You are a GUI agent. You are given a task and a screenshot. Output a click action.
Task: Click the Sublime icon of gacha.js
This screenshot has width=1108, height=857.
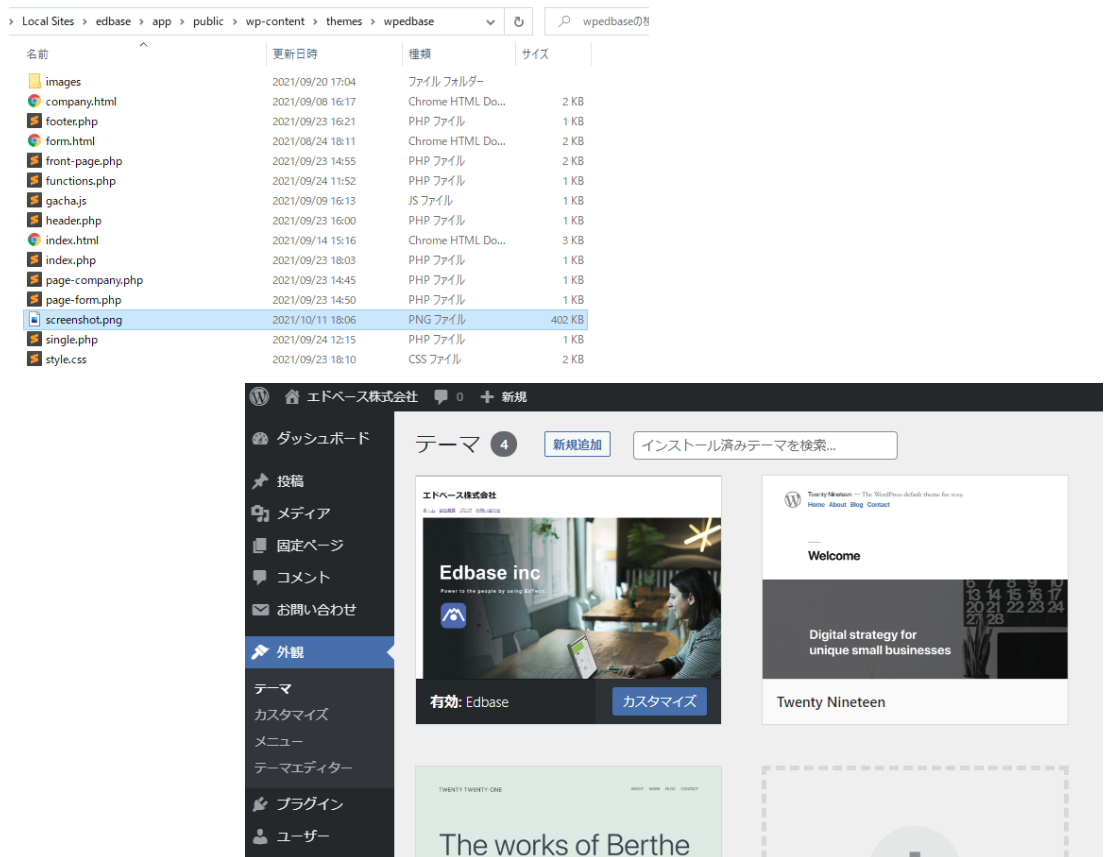pyautogui.click(x=34, y=200)
